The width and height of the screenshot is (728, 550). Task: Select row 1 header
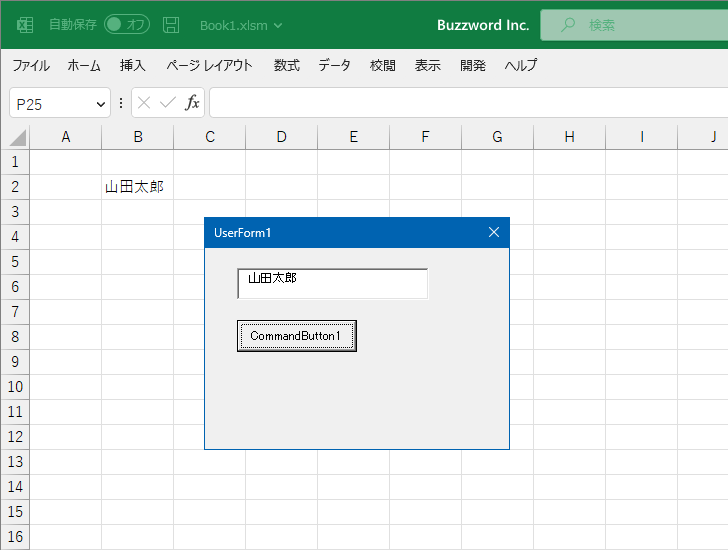tap(15, 162)
